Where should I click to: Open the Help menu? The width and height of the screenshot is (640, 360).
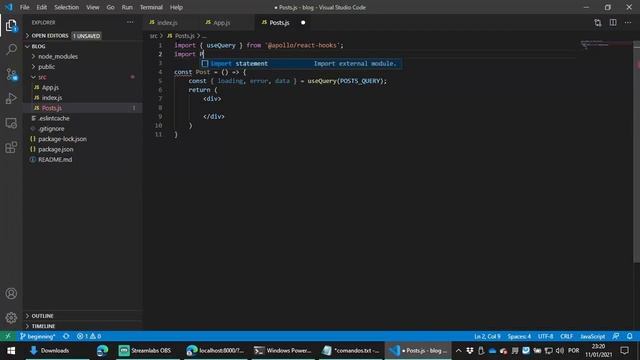click(x=176, y=7)
